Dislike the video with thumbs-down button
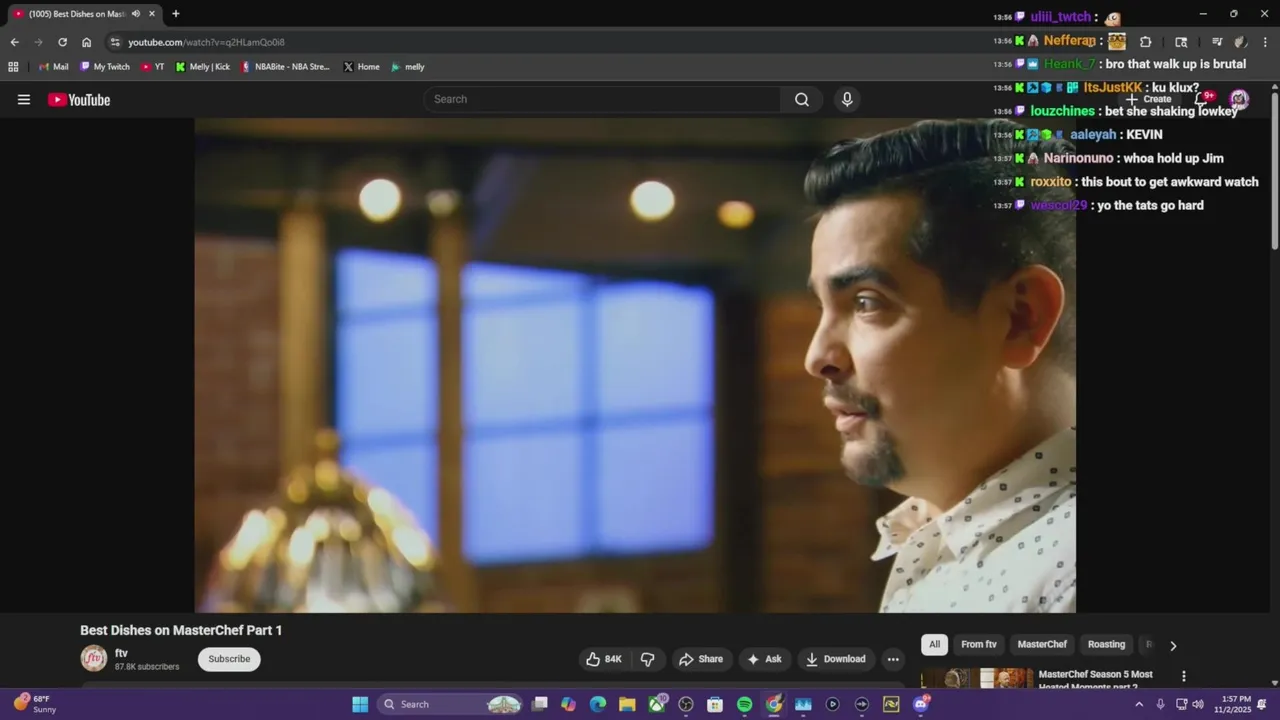The image size is (1280, 720). (648, 659)
